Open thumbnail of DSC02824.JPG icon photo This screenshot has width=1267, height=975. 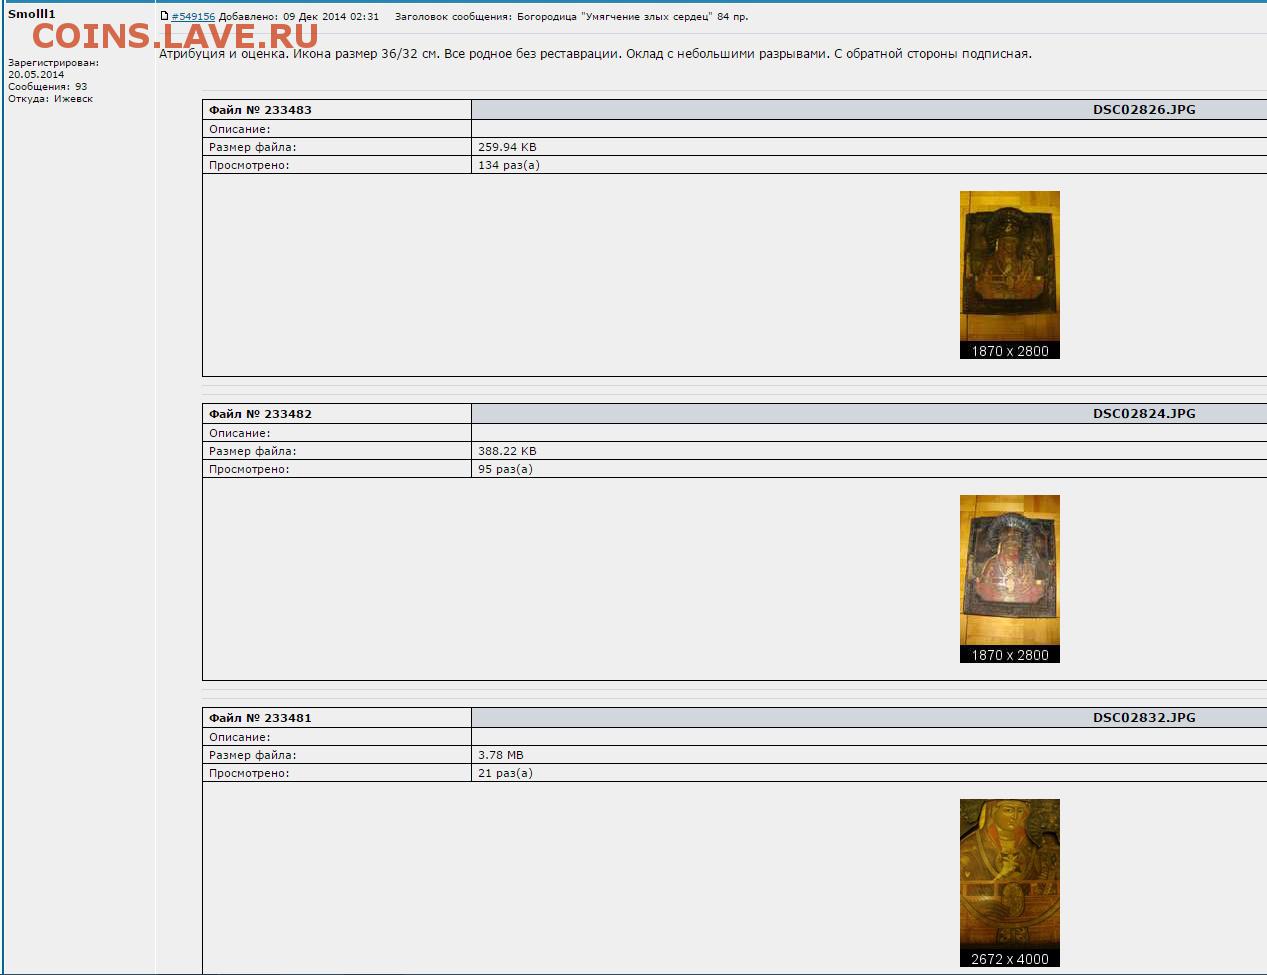tap(1010, 579)
